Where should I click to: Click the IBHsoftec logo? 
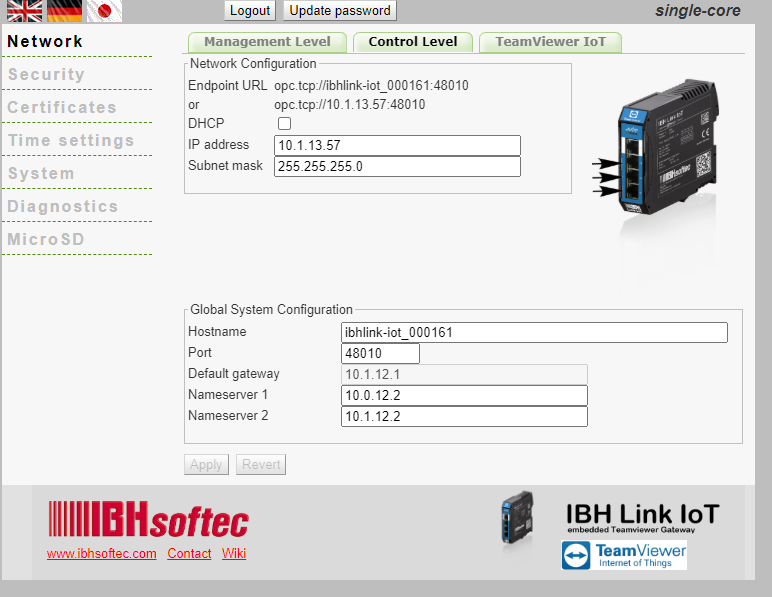coord(148,521)
